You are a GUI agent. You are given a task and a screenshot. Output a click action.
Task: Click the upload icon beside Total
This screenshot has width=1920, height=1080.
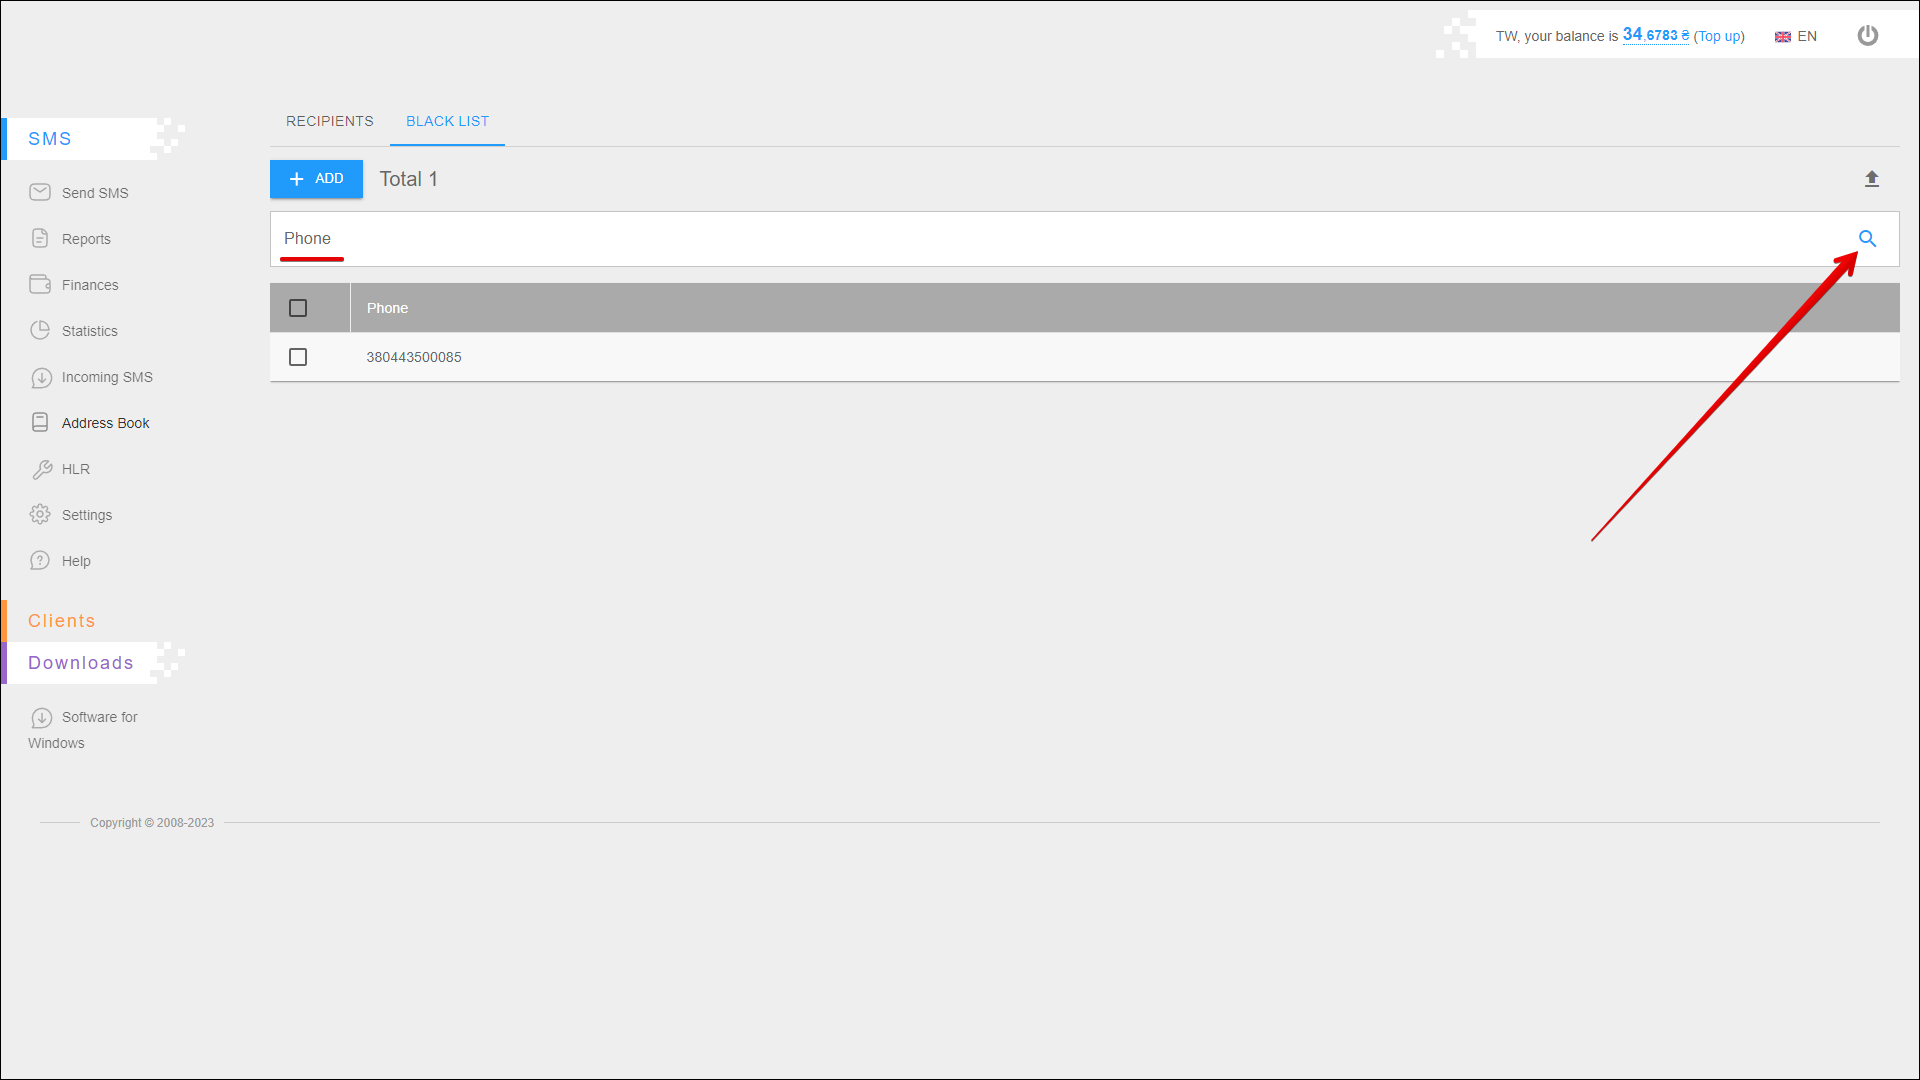[1872, 179]
